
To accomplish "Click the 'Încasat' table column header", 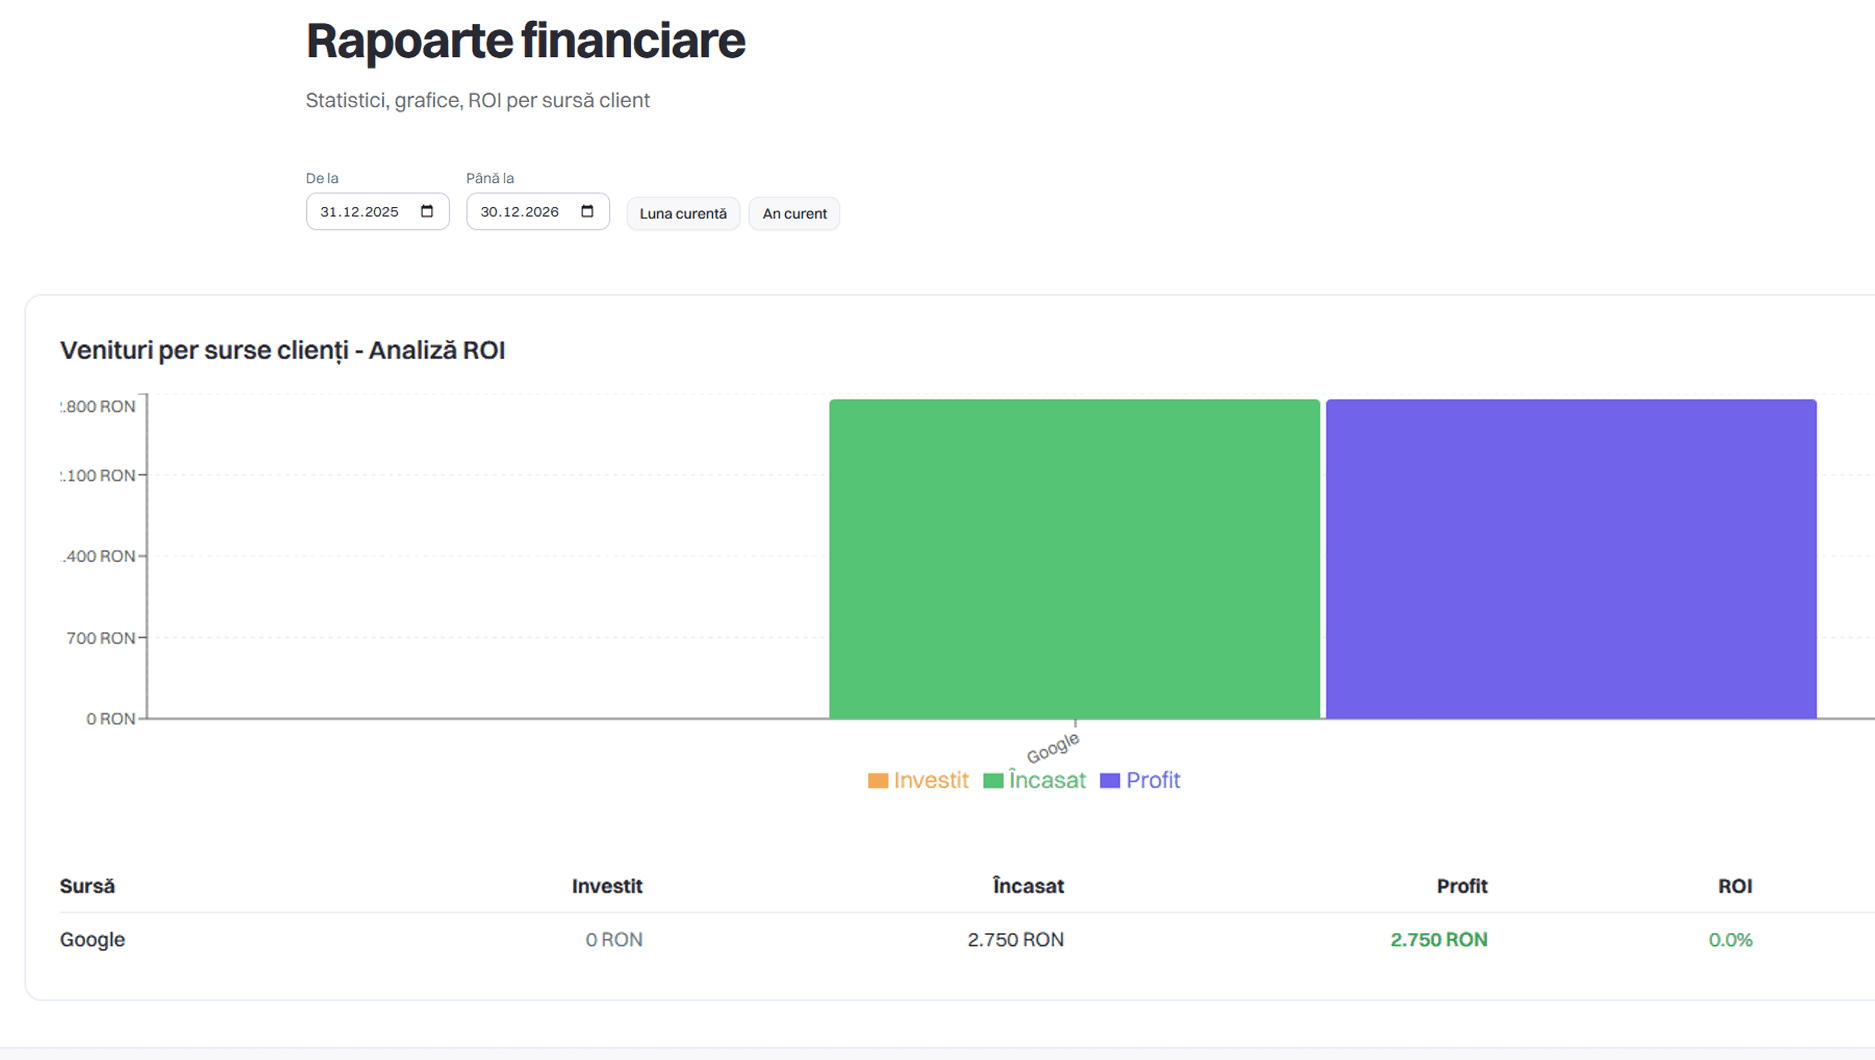I will tap(1027, 886).
